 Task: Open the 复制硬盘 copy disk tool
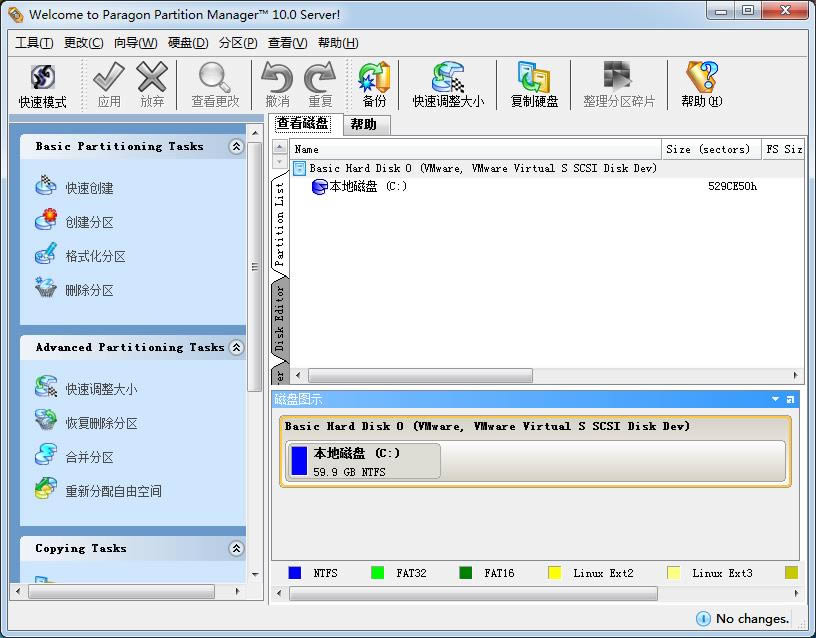534,85
